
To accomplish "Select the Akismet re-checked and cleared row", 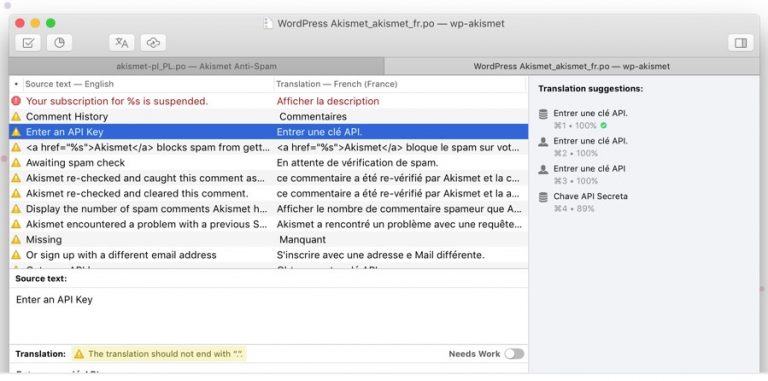I will pos(268,193).
